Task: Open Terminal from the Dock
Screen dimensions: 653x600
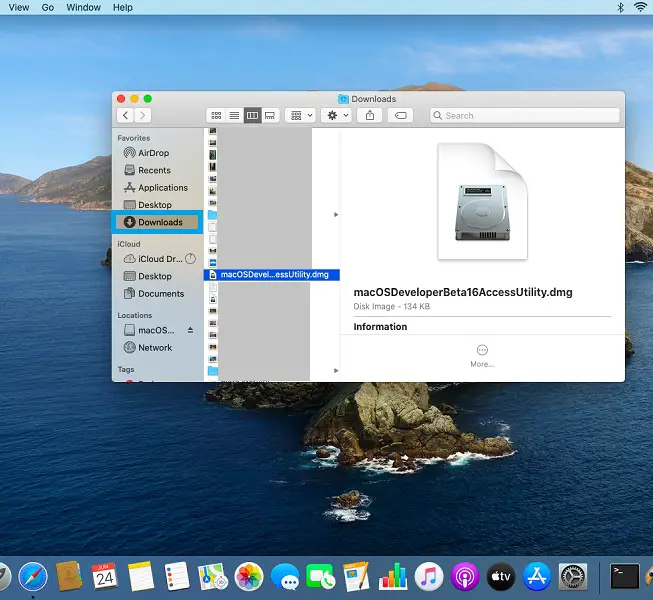Action: pyautogui.click(x=625, y=577)
